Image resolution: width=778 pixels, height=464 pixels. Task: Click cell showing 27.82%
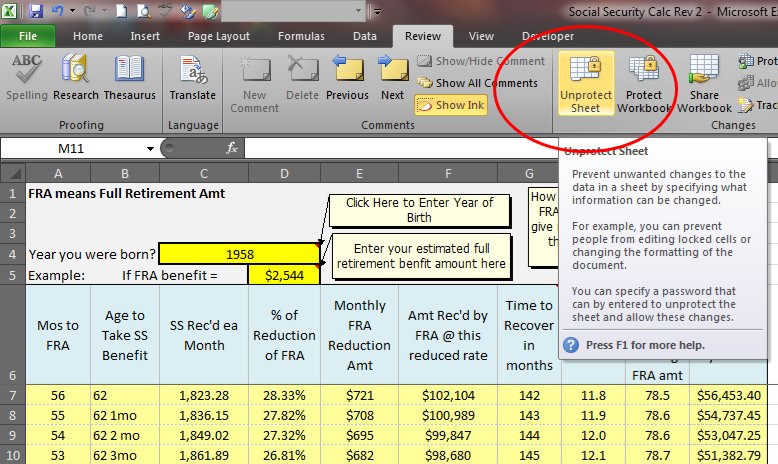coord(284,415)
